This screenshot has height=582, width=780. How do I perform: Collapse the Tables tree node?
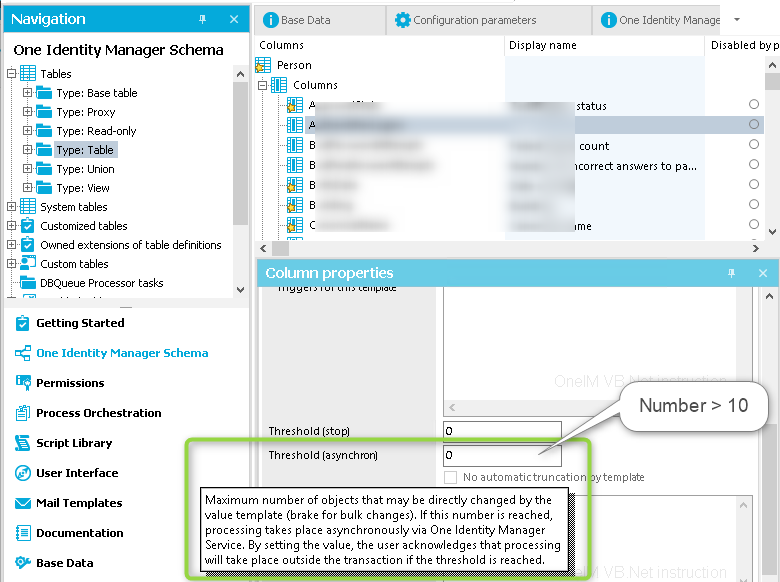11,74
